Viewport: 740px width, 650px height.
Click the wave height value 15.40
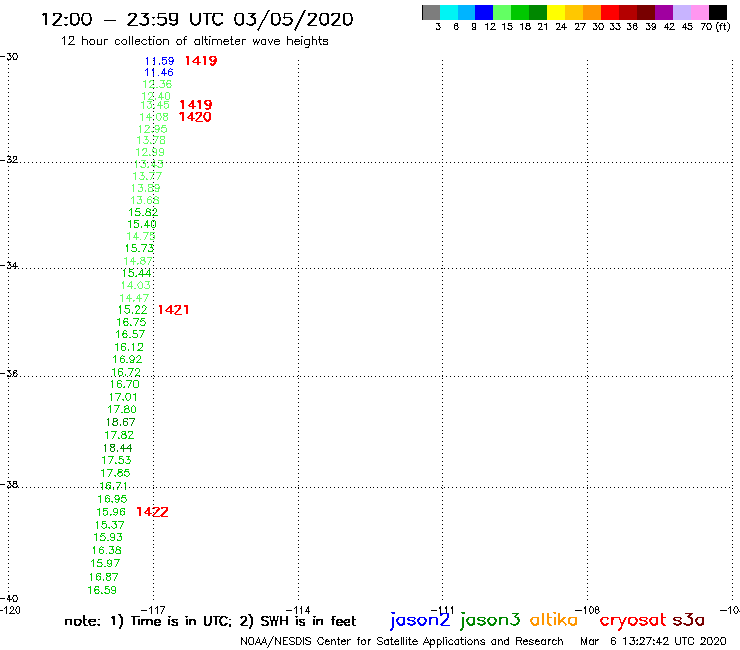point(142,224)
